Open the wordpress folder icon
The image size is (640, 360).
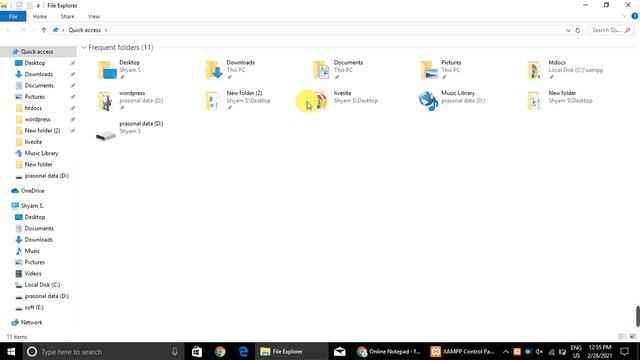[106, 101]
